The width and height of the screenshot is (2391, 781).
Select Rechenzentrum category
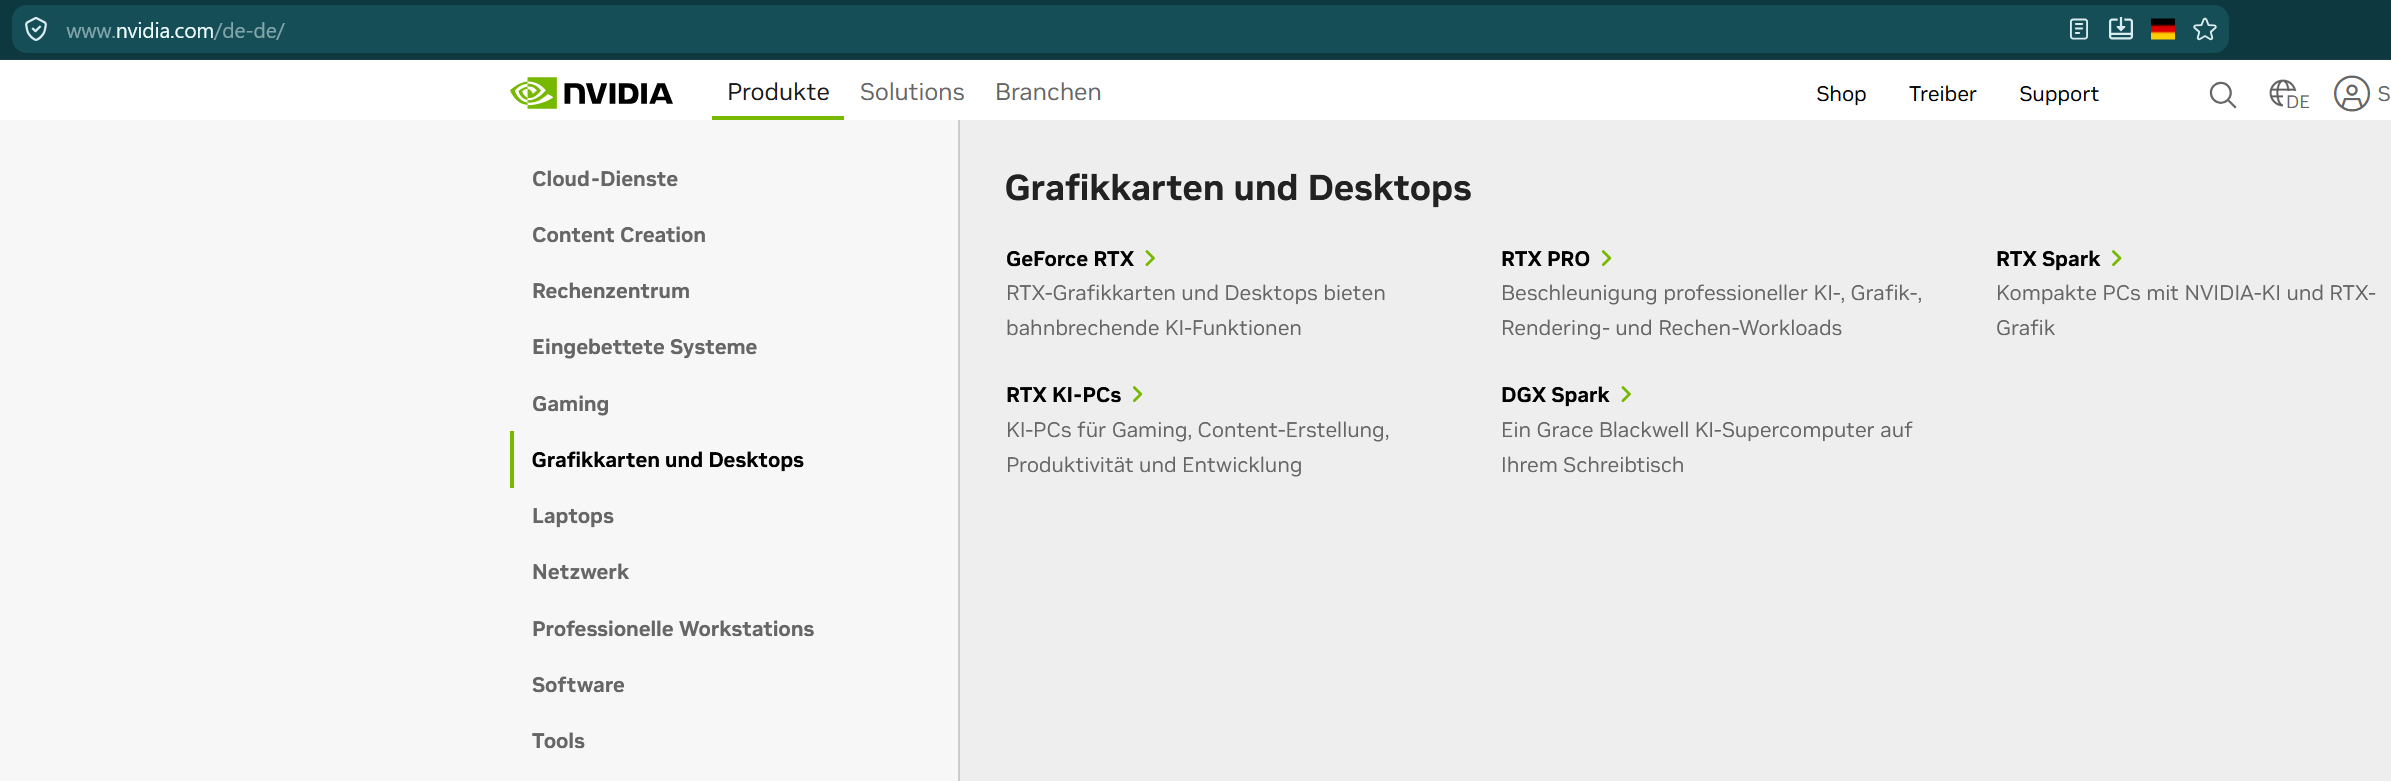click(x=611, y=291)
